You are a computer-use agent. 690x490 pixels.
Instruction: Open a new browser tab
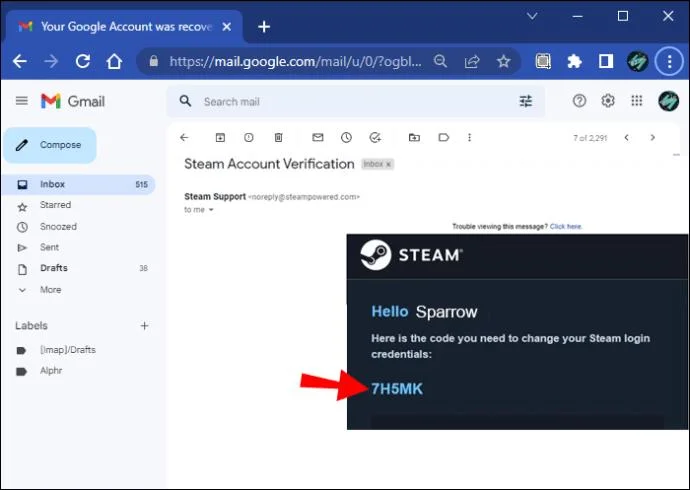click(x=264, y=27)
